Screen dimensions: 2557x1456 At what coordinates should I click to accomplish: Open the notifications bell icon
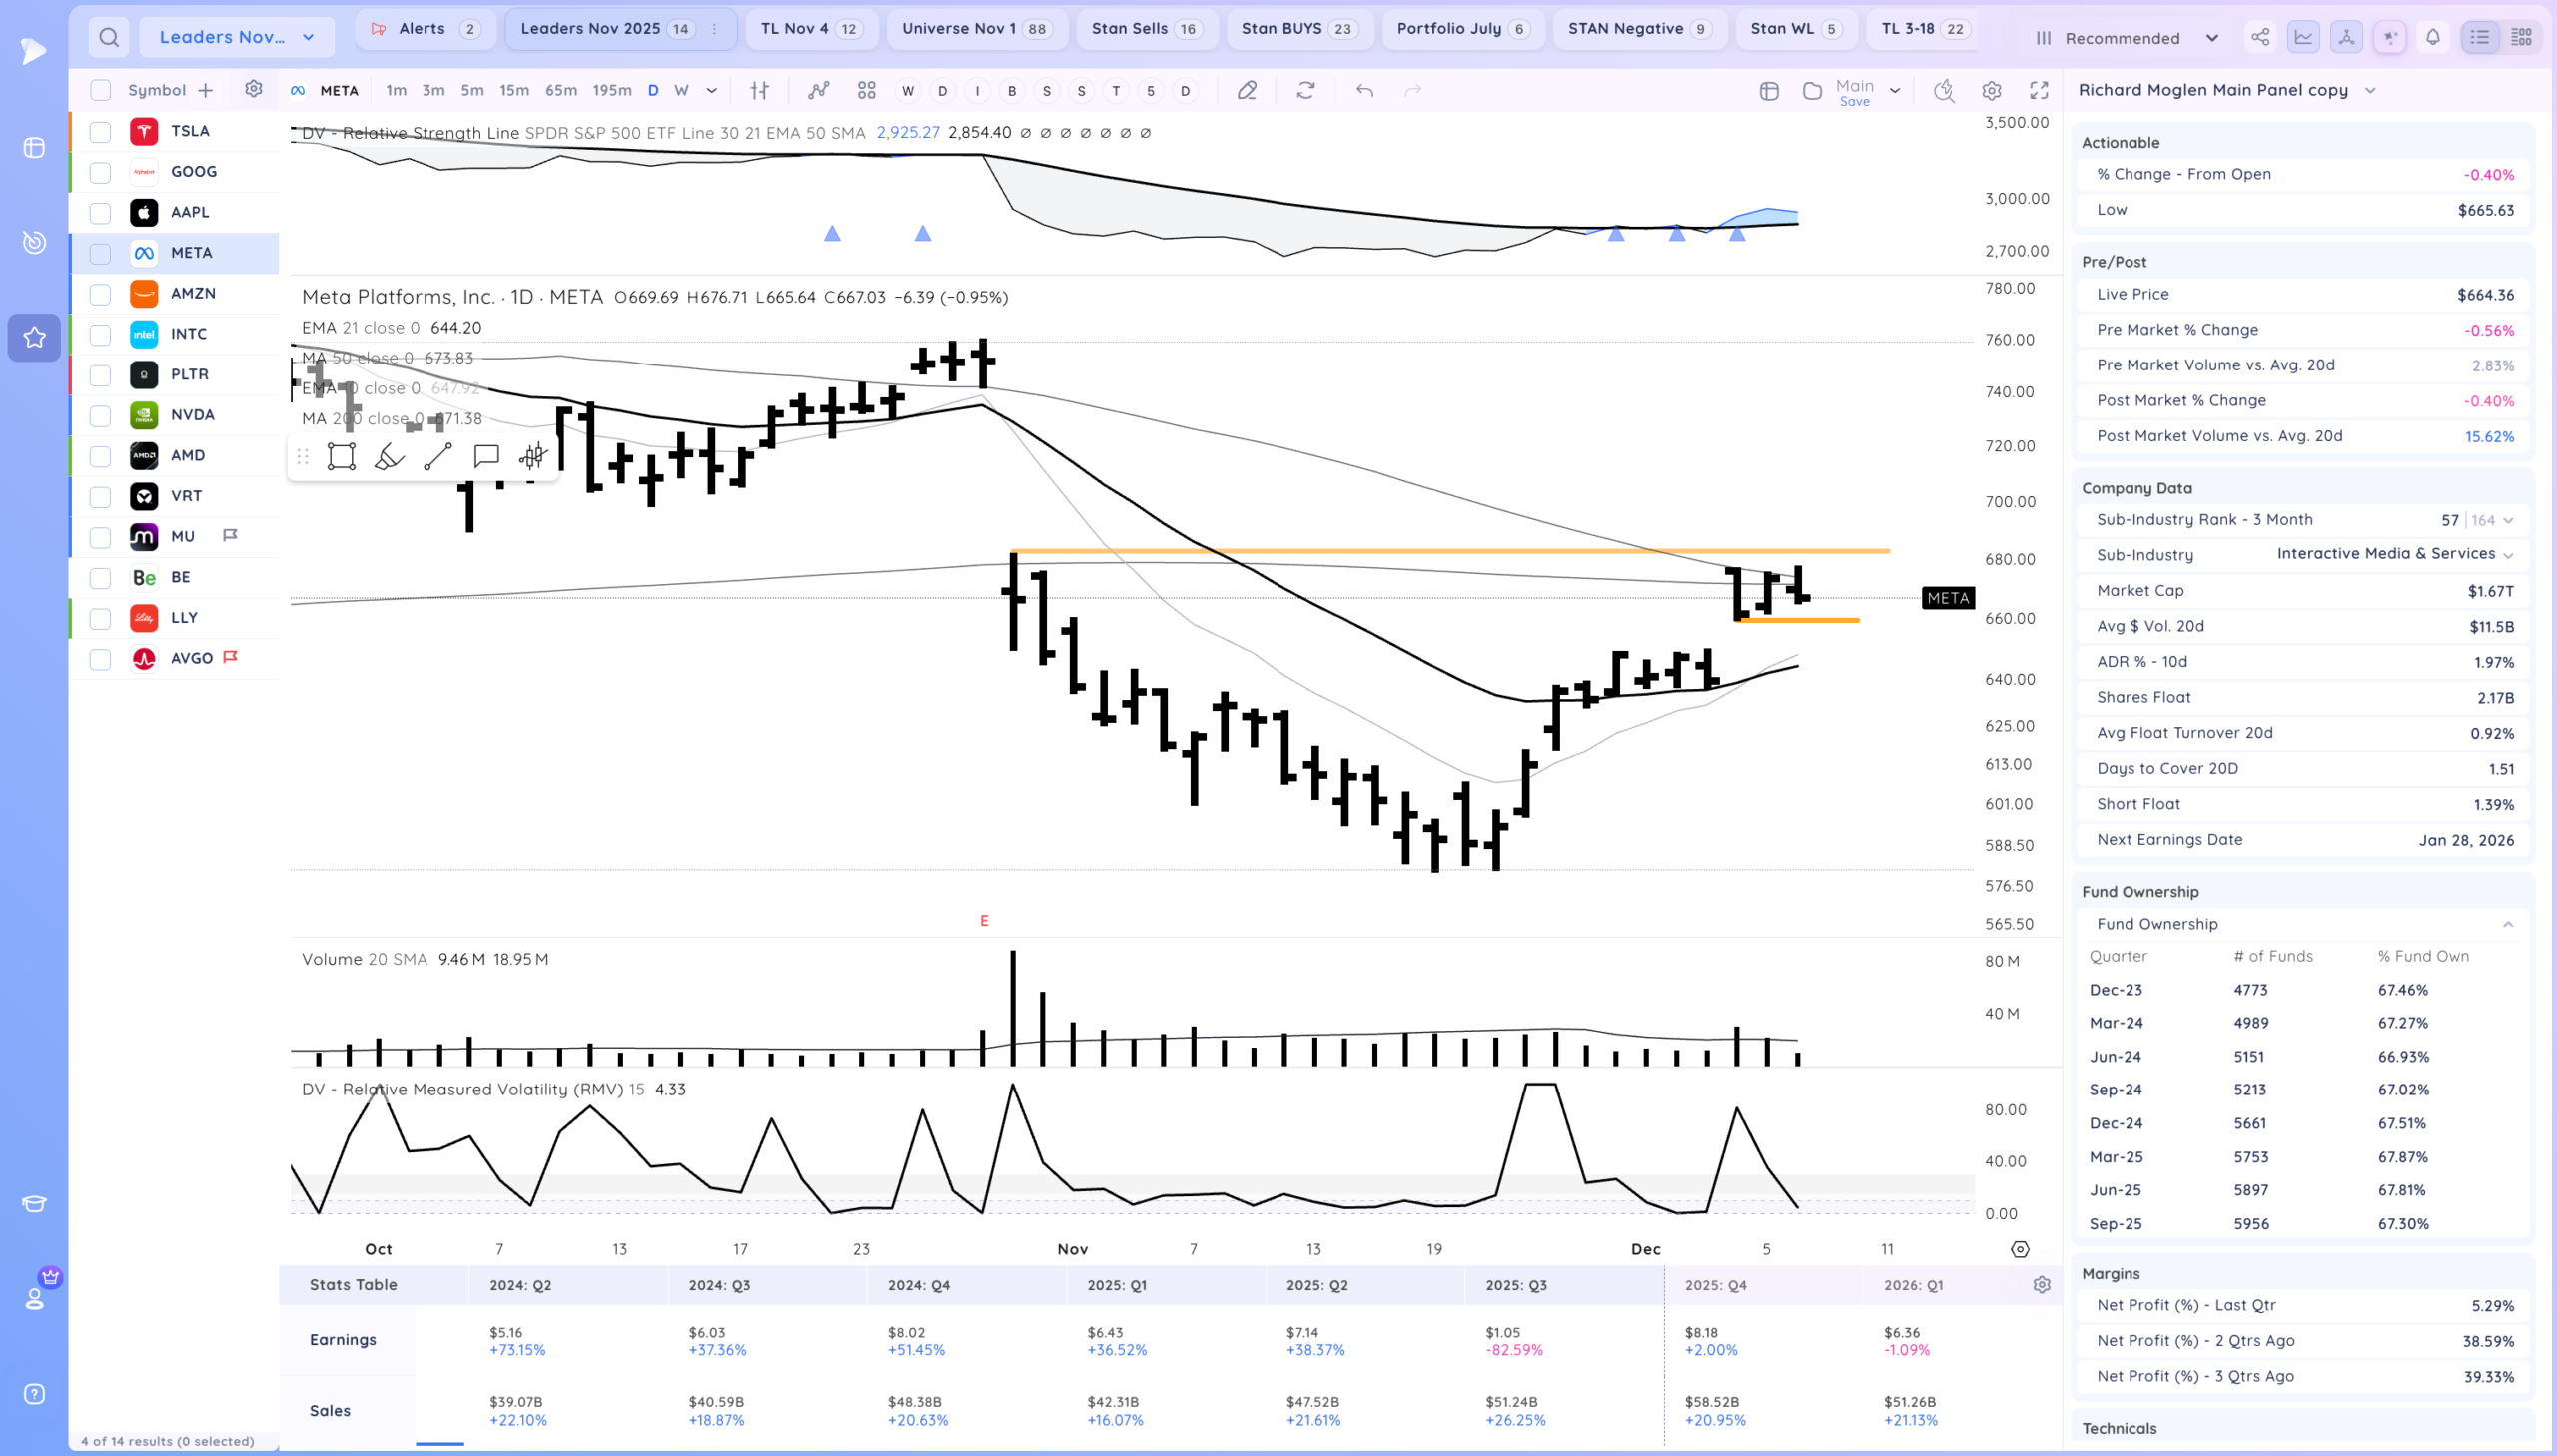click(x=2432, y=38)
